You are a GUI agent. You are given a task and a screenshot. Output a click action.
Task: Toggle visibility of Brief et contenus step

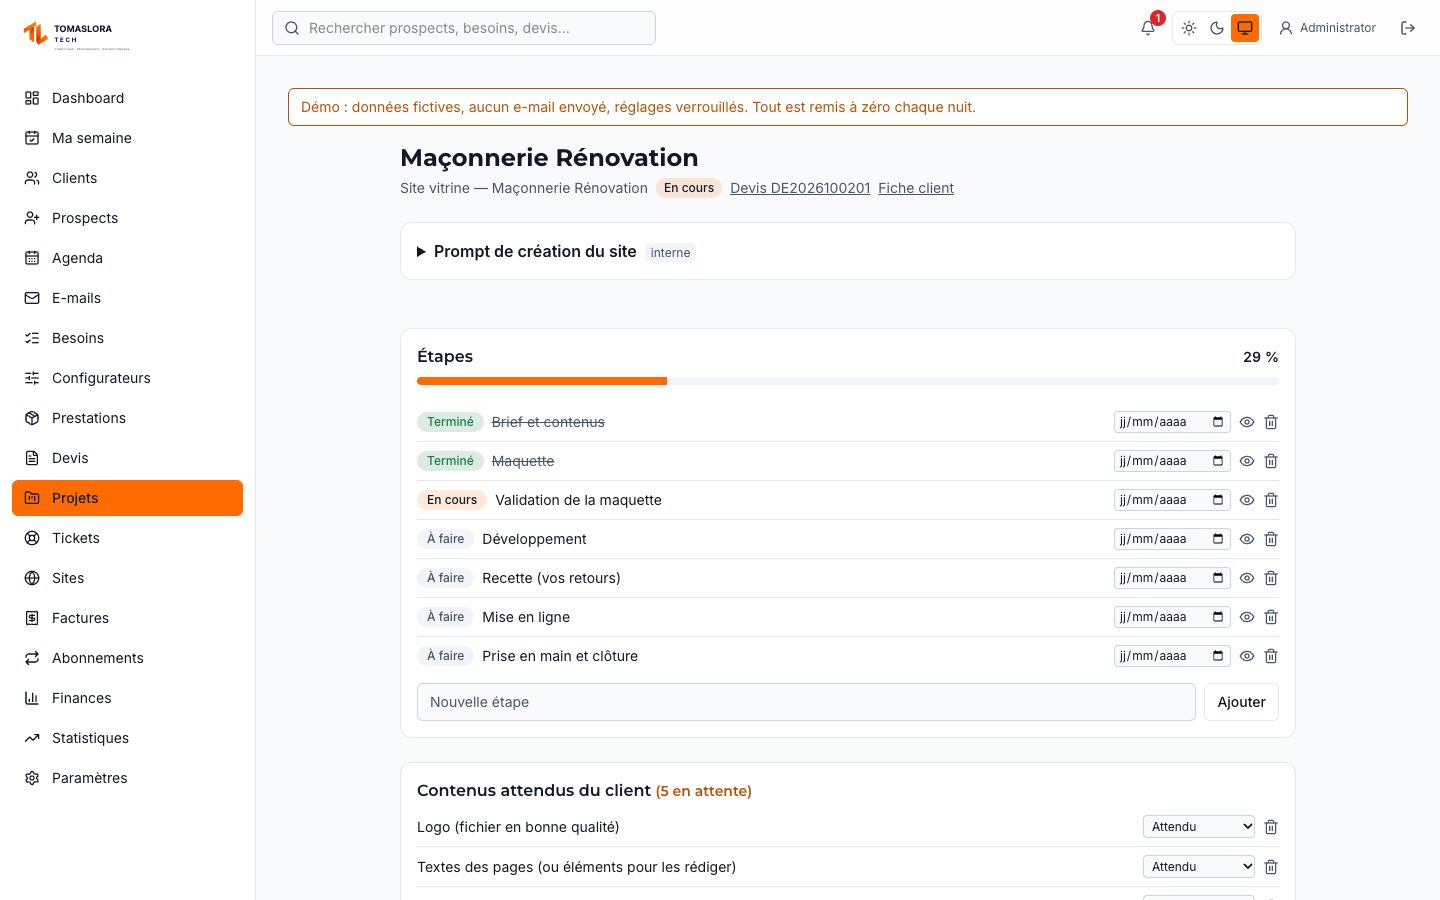(1247, 422)
